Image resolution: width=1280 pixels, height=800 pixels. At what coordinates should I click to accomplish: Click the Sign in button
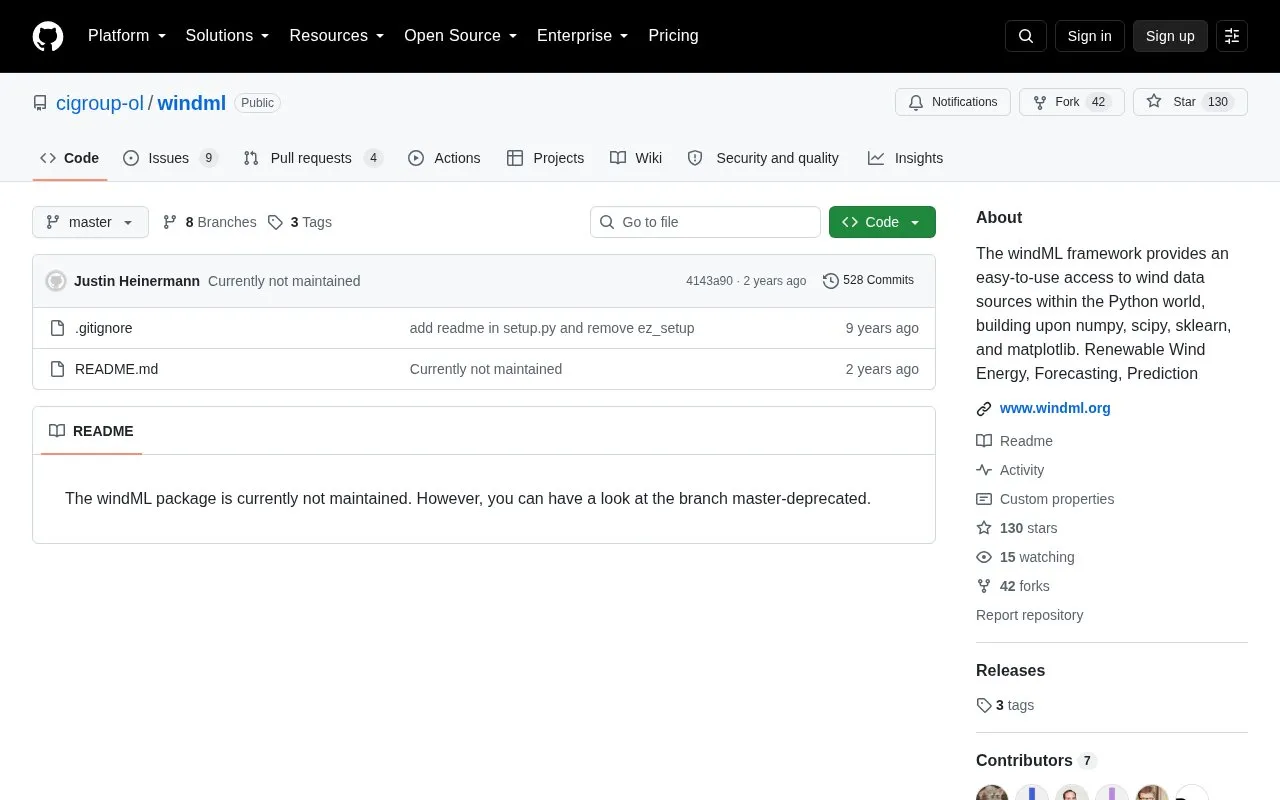pos(1089,36)
